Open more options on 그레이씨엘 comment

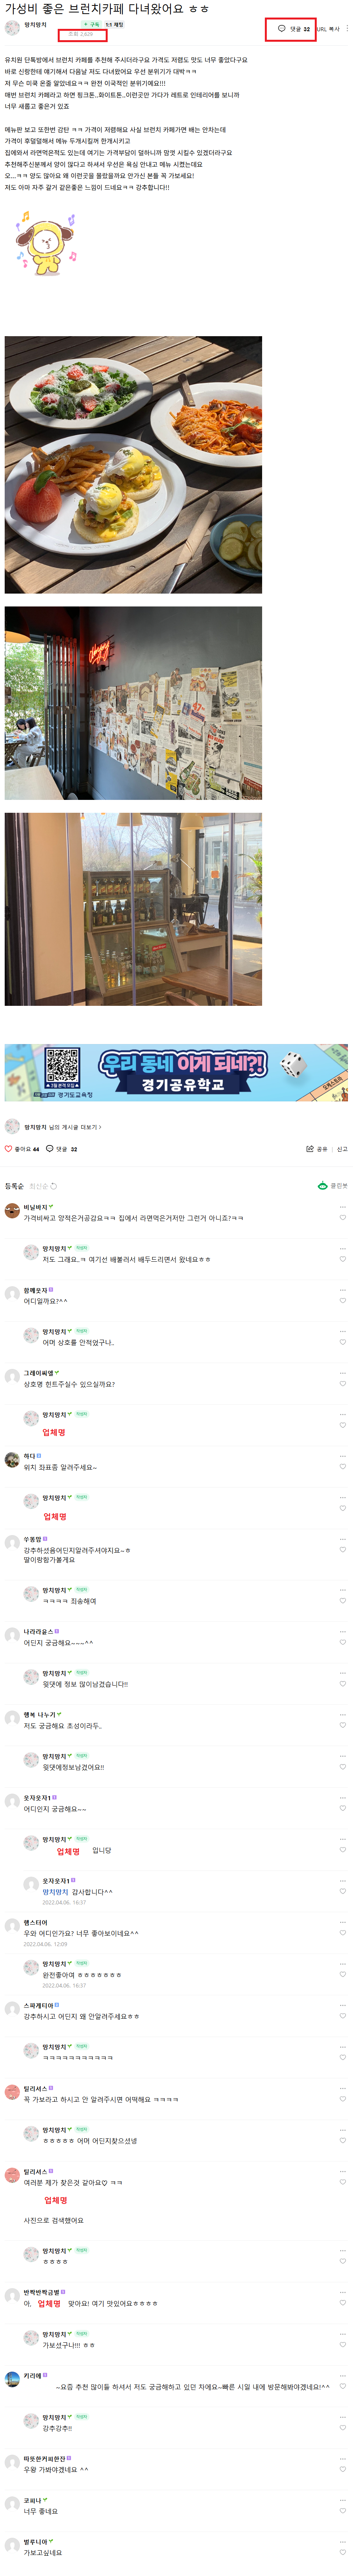point(342,1373)
